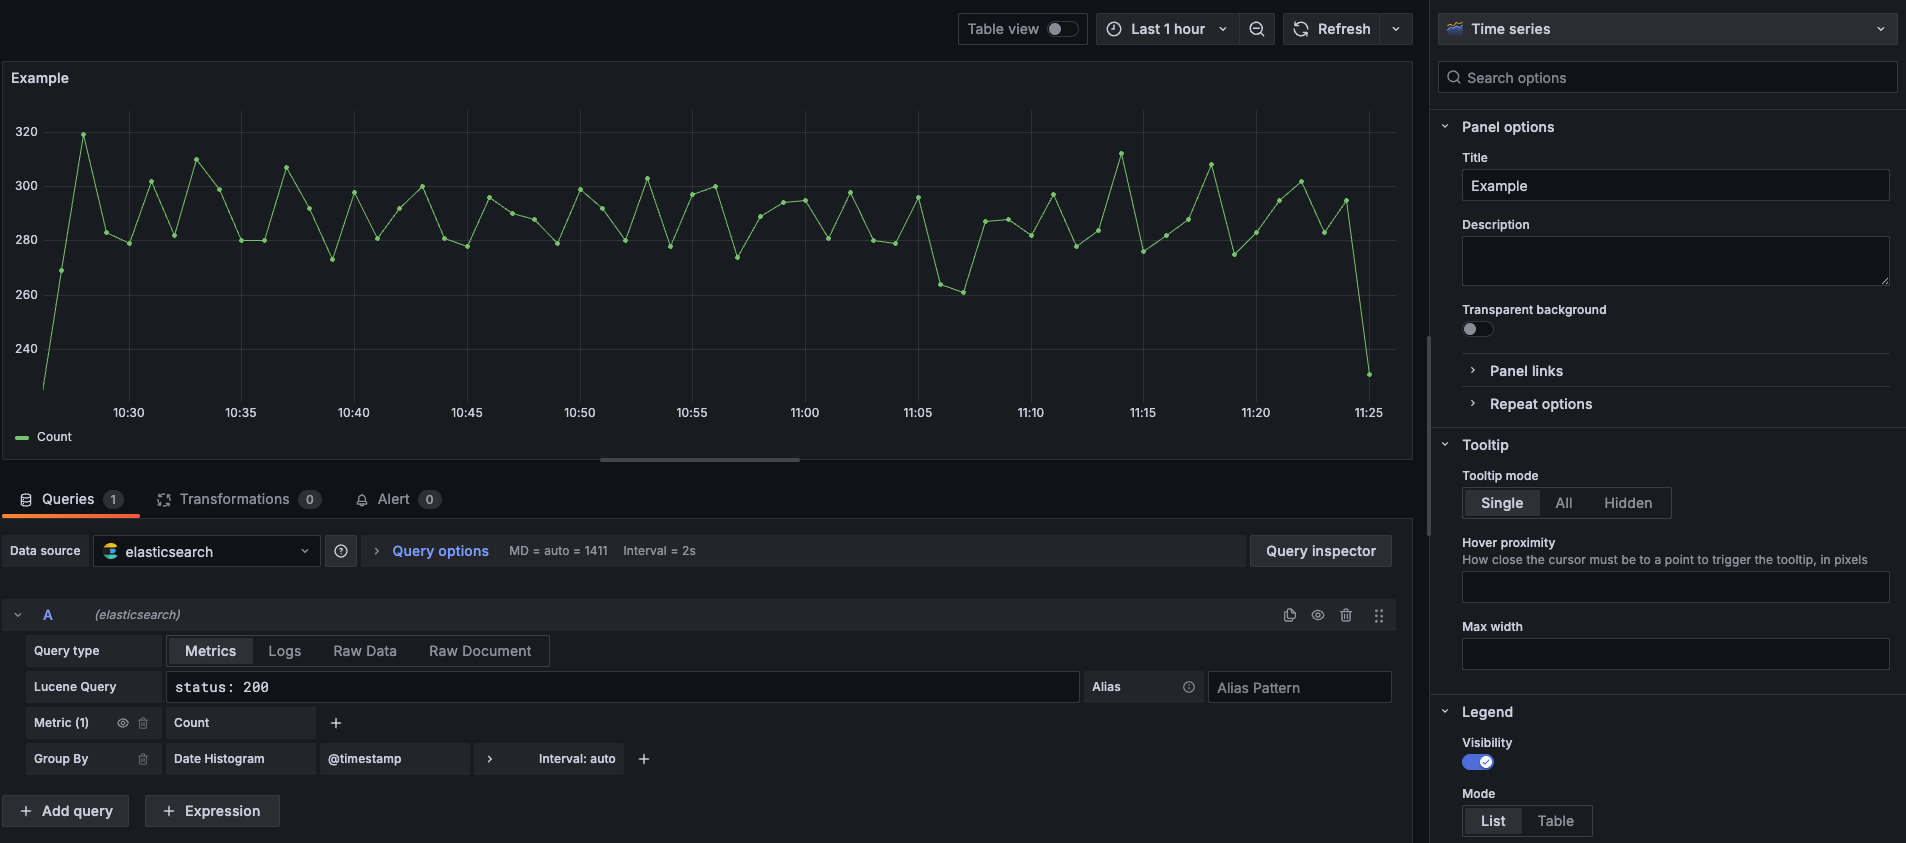The height and width of the screenshot is (843, 1906).
Task: Open the data source help icon
Action: pyautogui.click(x=341, y=551)
